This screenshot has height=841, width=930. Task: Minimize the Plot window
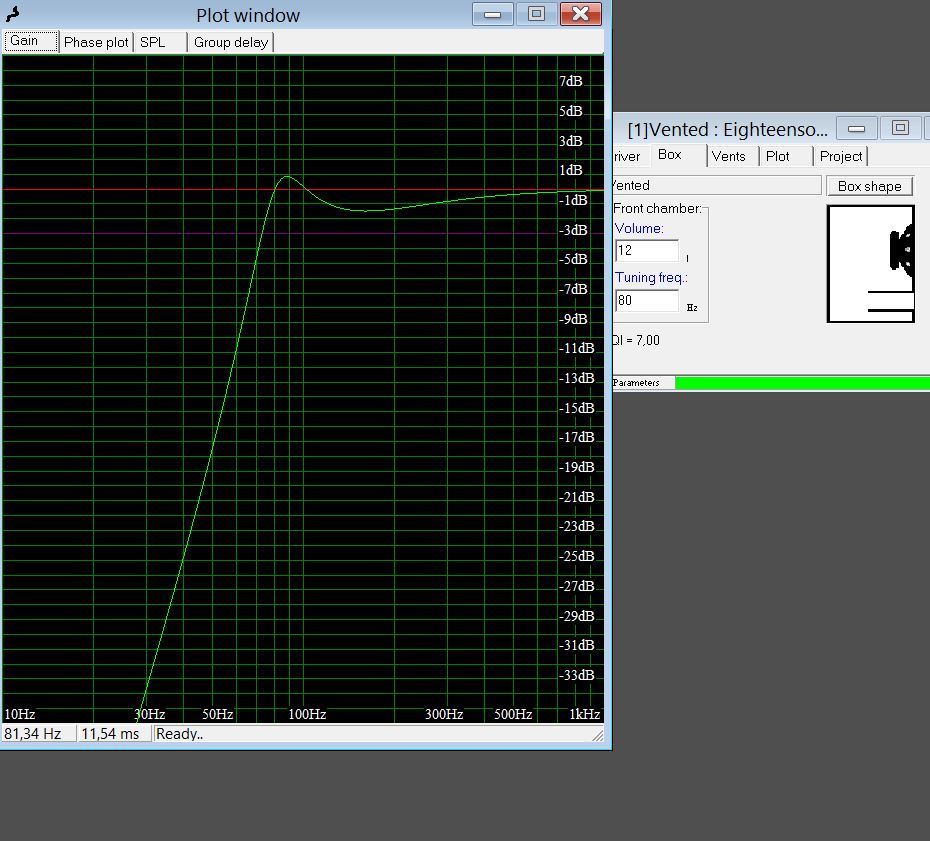[x=492, y=13]
